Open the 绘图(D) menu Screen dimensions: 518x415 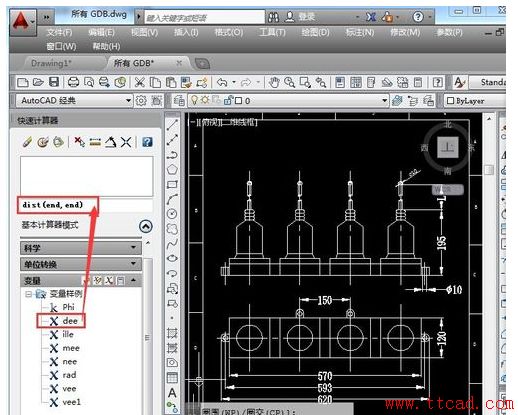tap(315, 32)
